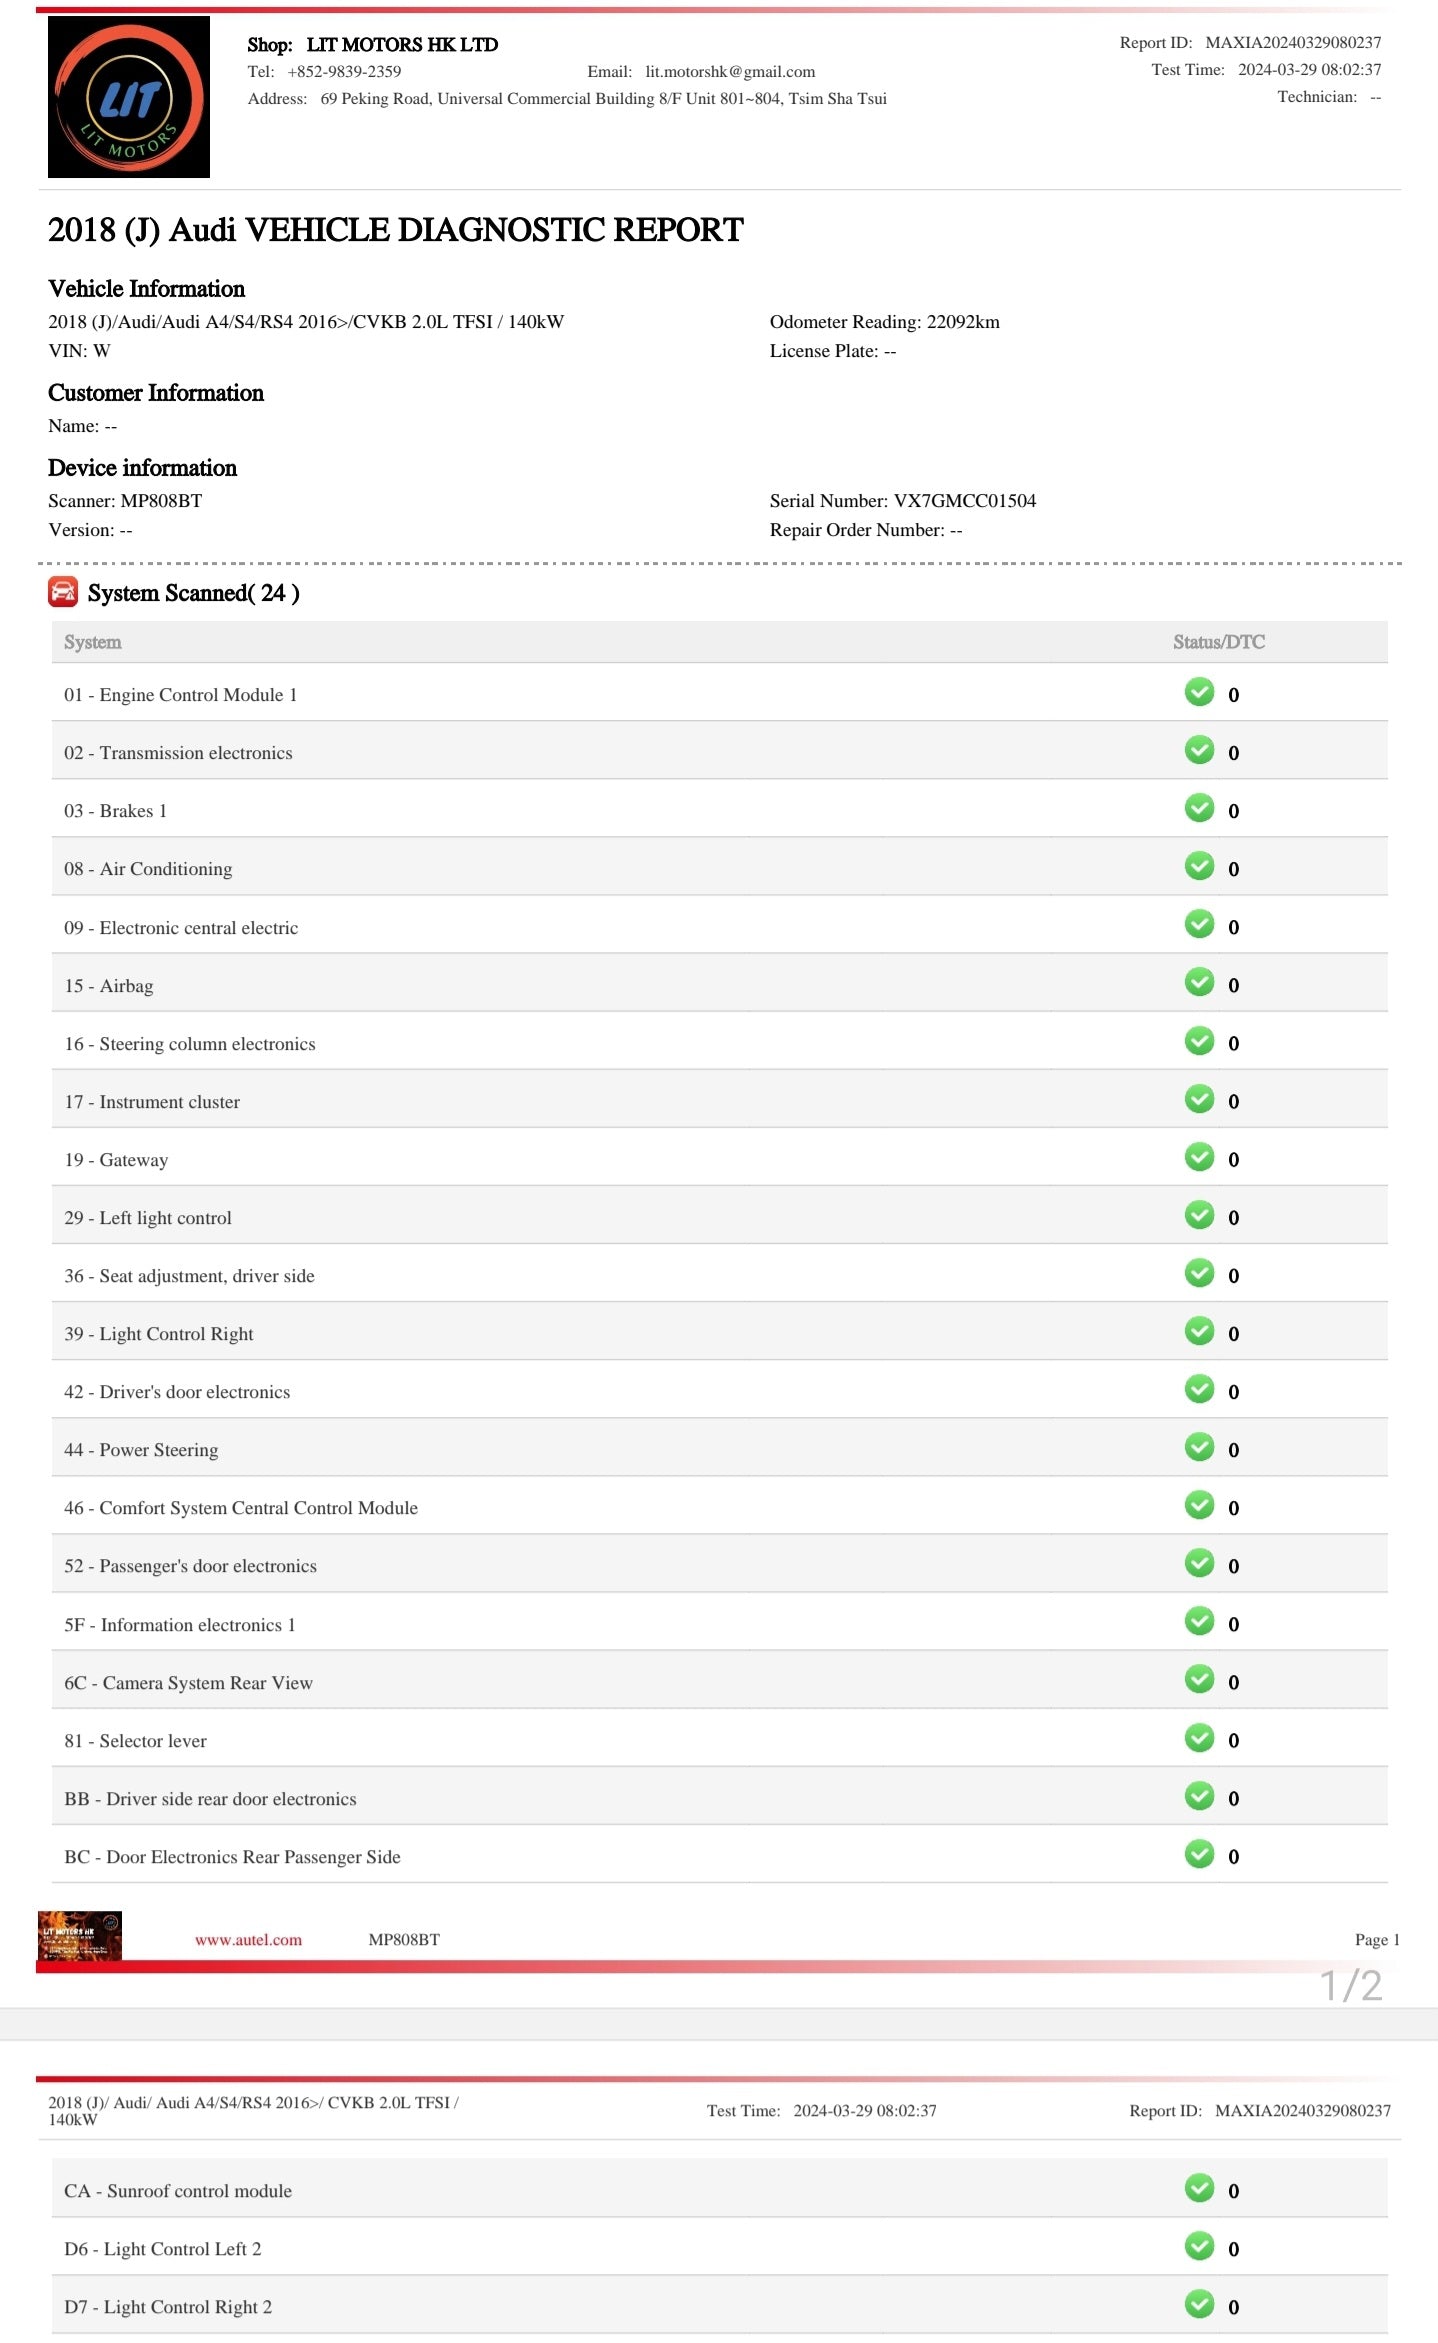Click the System column header

coord(93,642)
